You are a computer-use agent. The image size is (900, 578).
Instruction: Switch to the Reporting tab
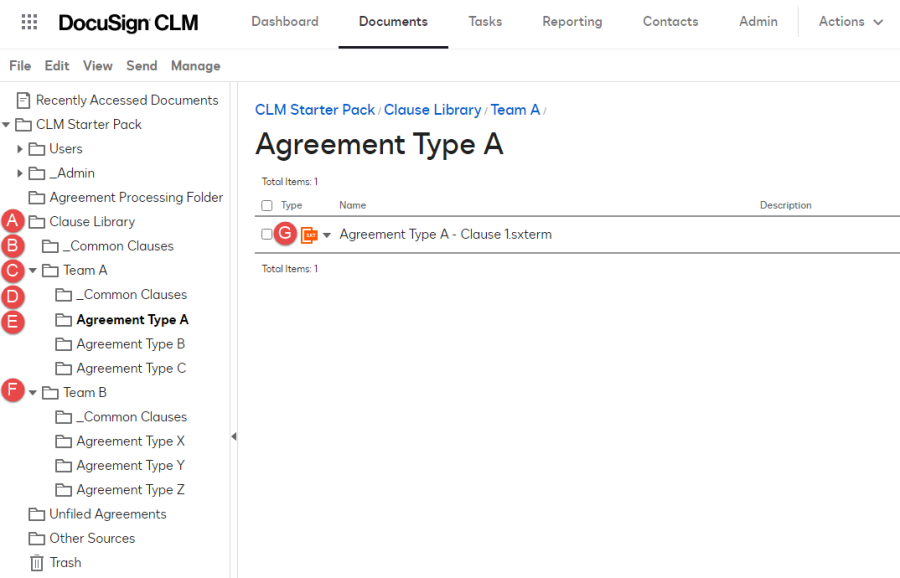click(572, 20)
